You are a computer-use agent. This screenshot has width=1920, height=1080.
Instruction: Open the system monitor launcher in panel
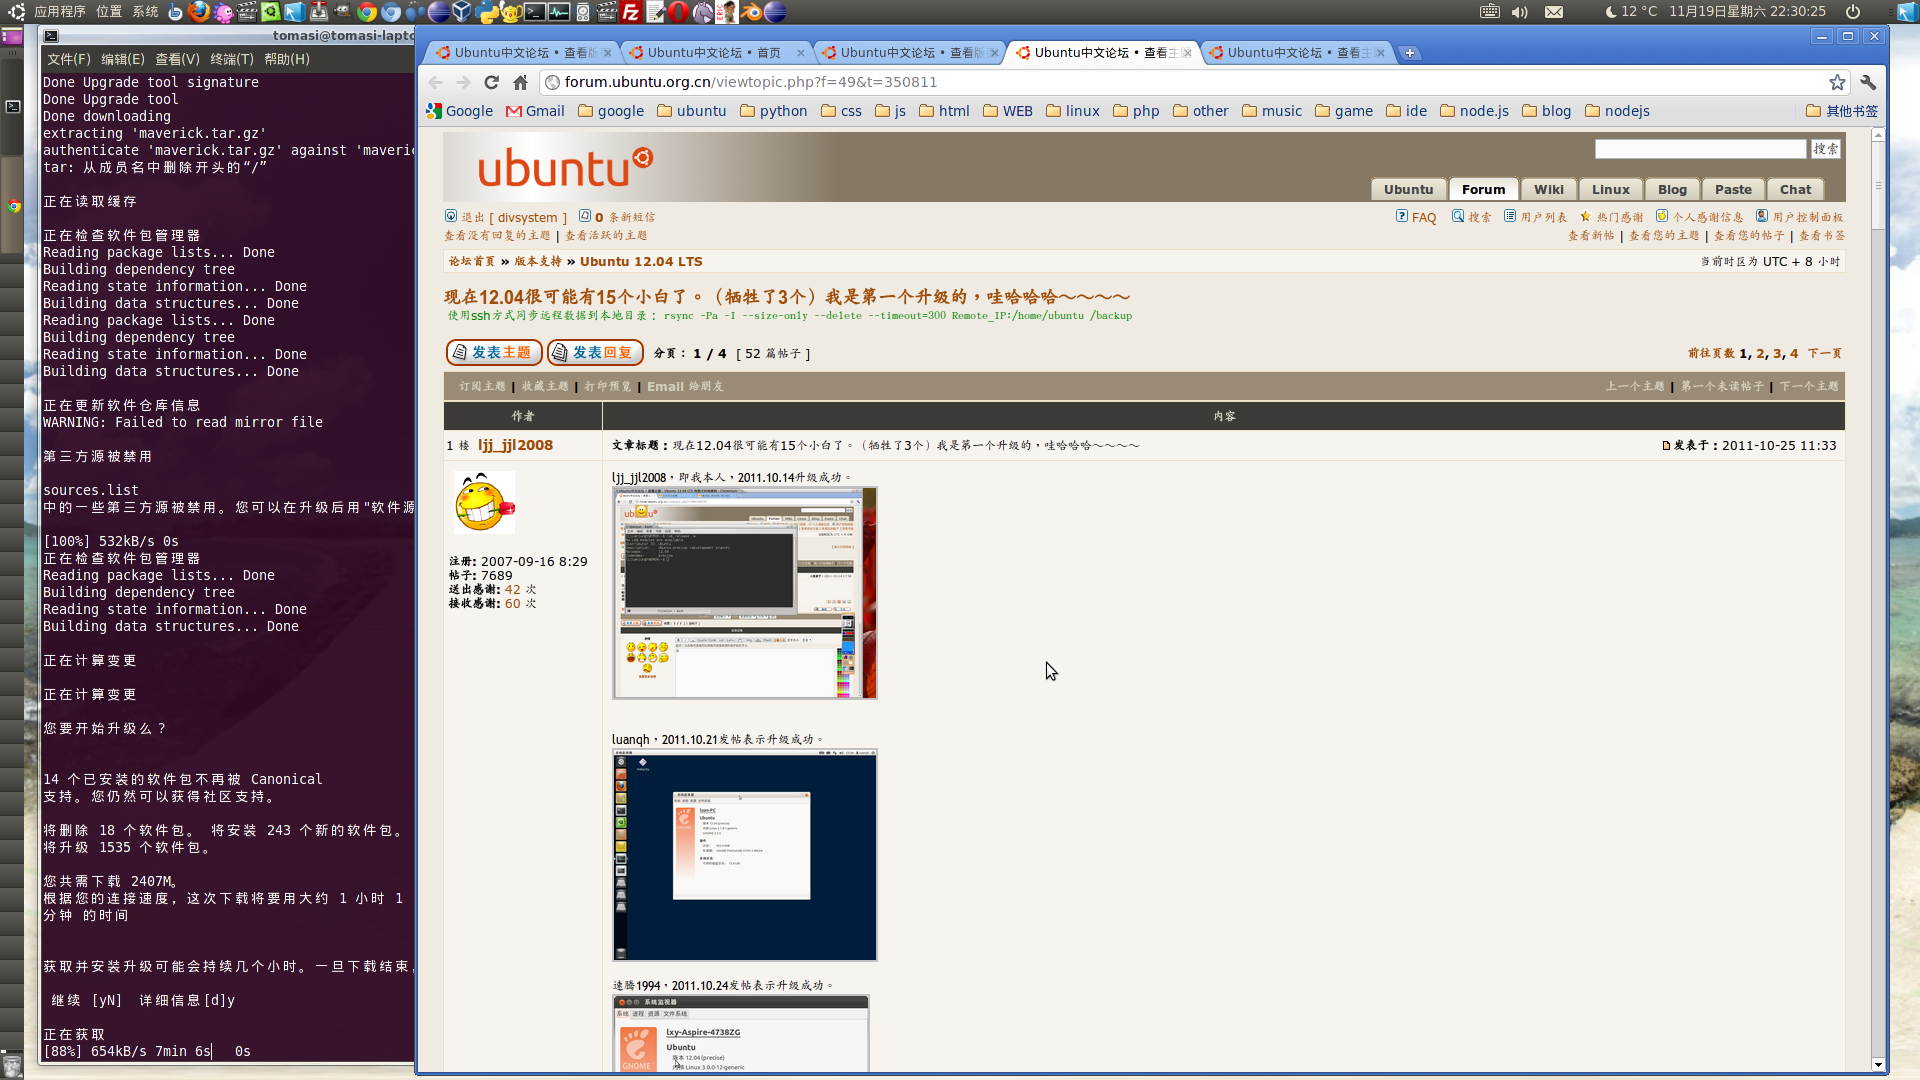[559, 12]
